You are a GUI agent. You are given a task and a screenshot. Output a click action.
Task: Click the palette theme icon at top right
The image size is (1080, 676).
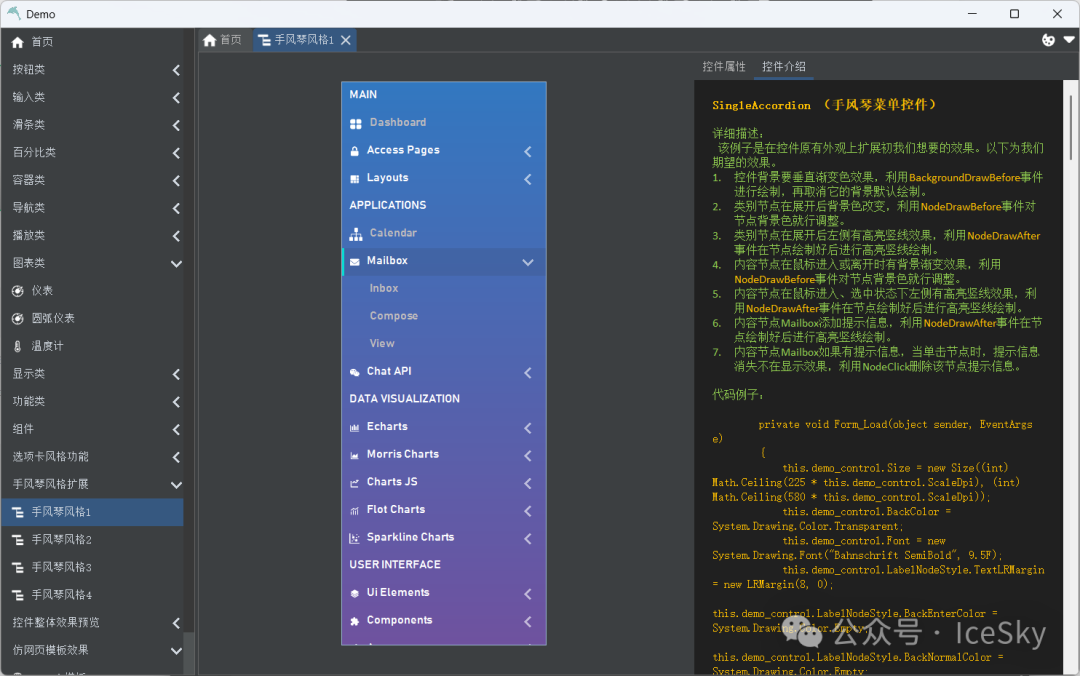pos(1048,40)
